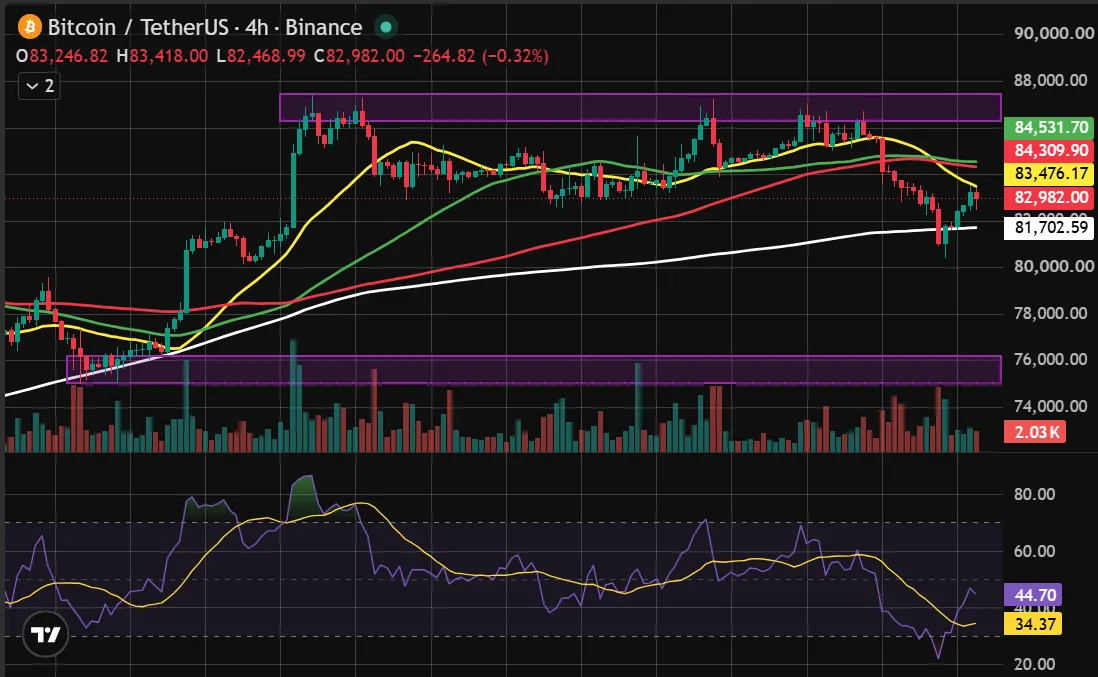This screenshot has height=677, width=1098.
Task: Click the 90,000.00 price axis label
Action: point(1053,34)
